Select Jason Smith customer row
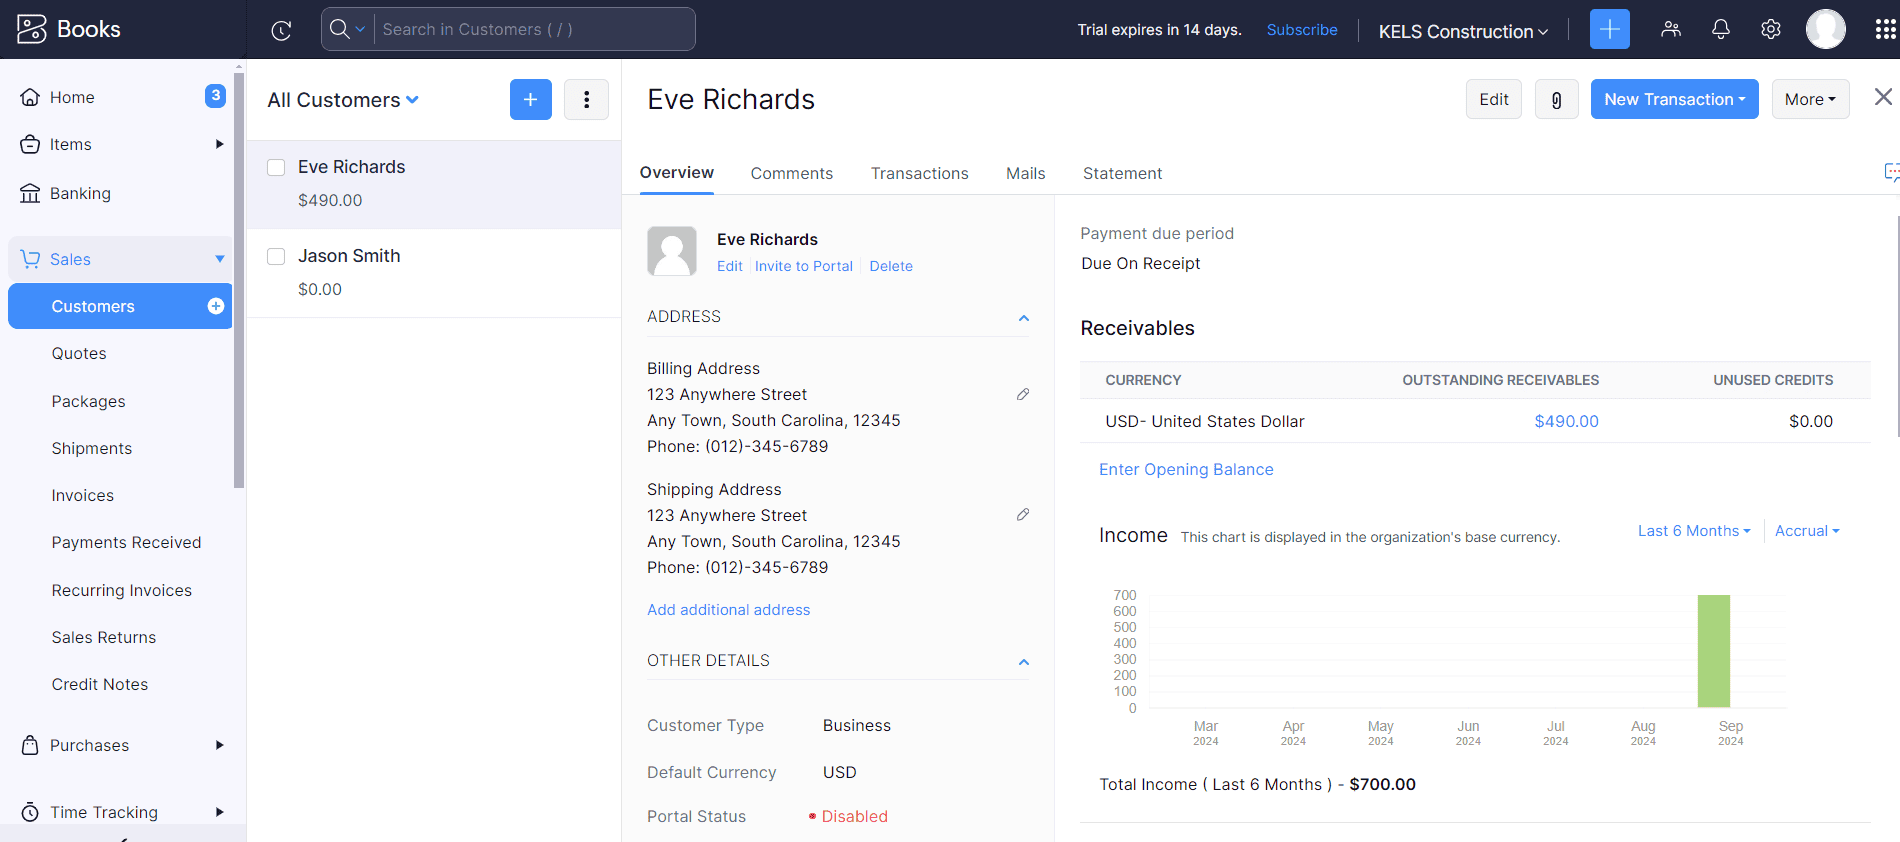Viewport: 1900px width, 842px height. click(x=434, y=273)
